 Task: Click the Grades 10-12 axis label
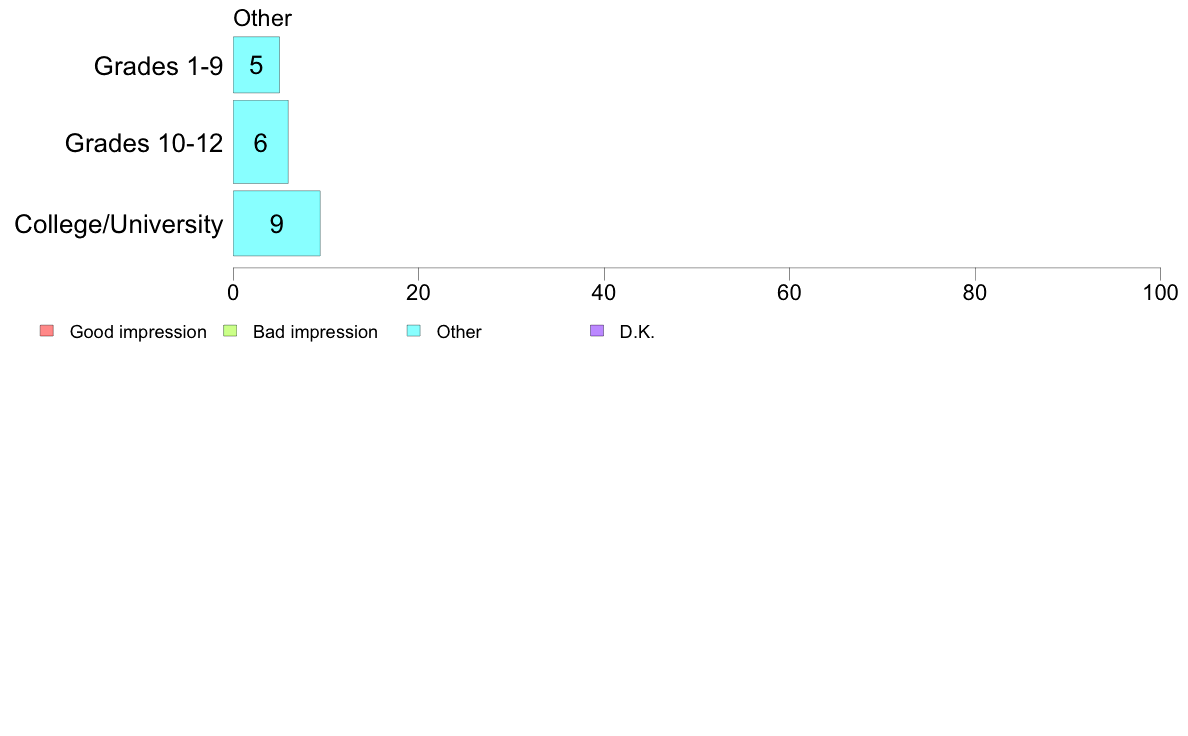pyautogui.click(x=144, y=143)
